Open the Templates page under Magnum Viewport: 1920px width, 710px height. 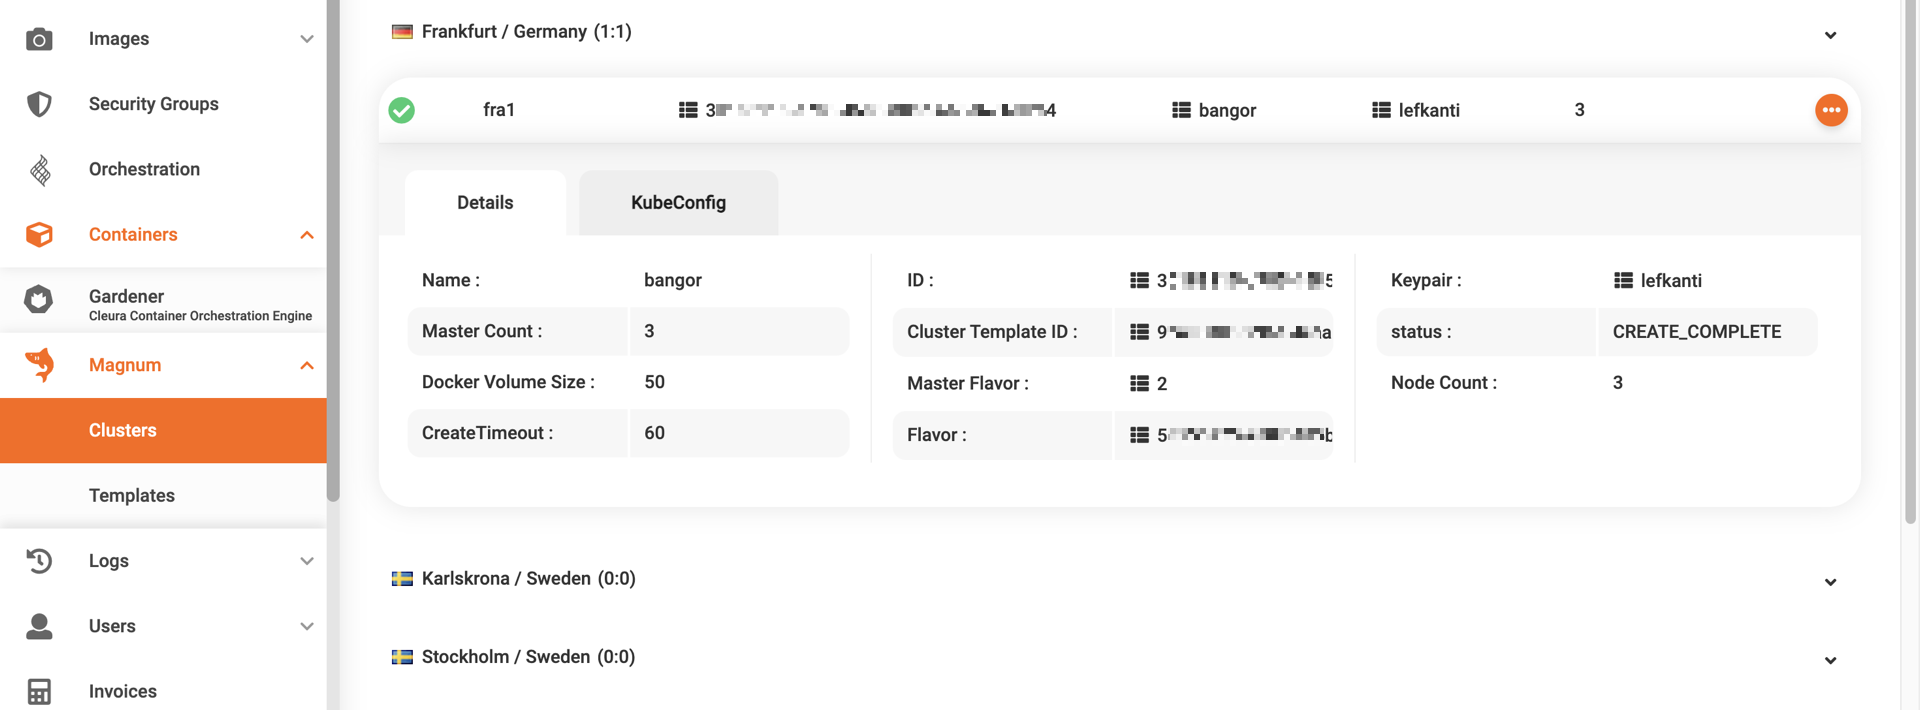132,496
